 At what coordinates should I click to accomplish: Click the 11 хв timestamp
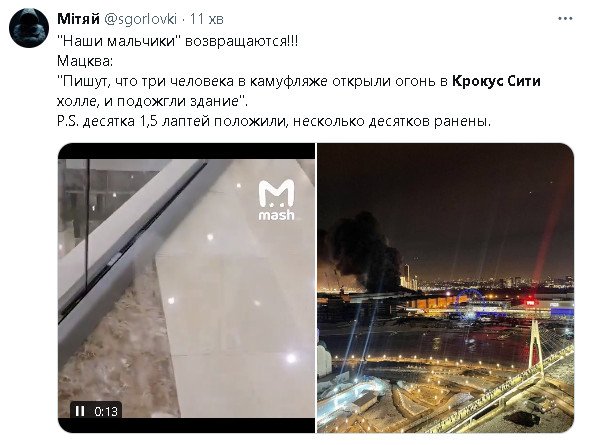coord(206,19)
